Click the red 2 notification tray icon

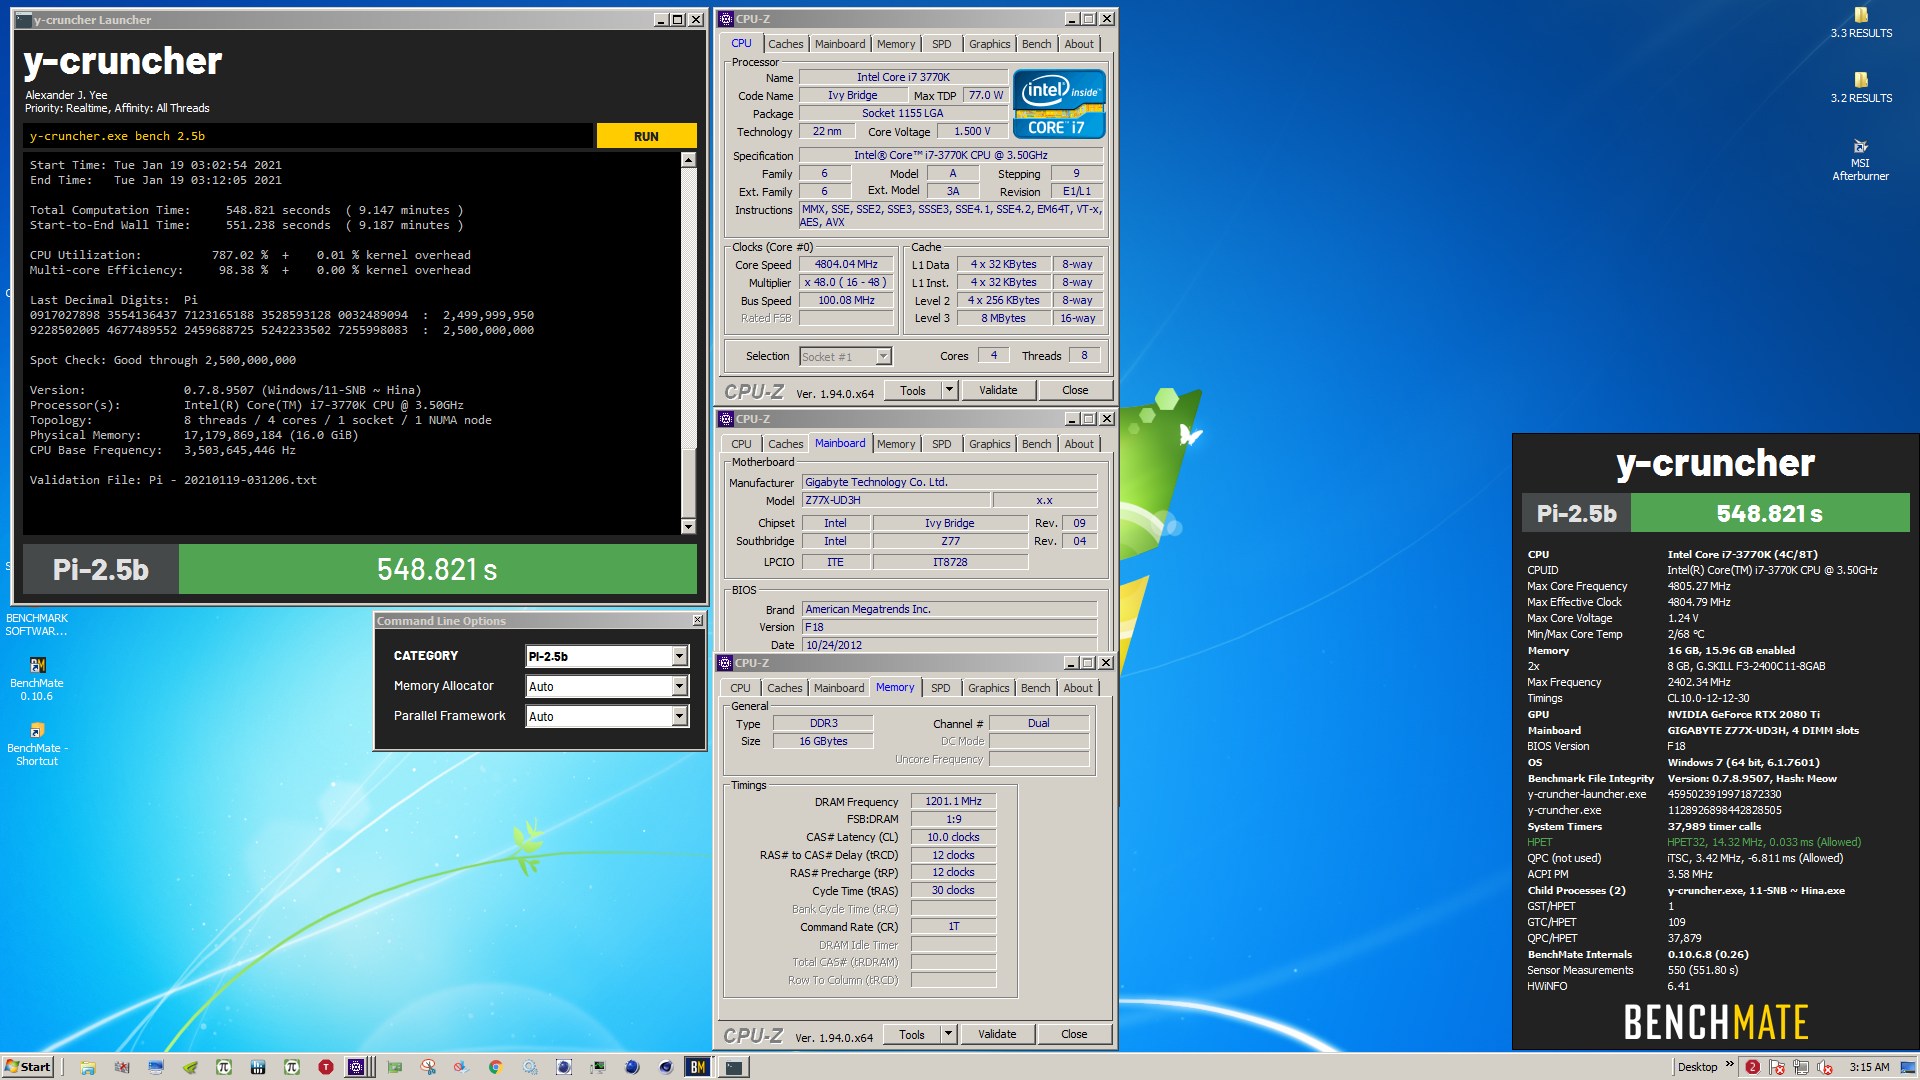click(1753, 1067)
